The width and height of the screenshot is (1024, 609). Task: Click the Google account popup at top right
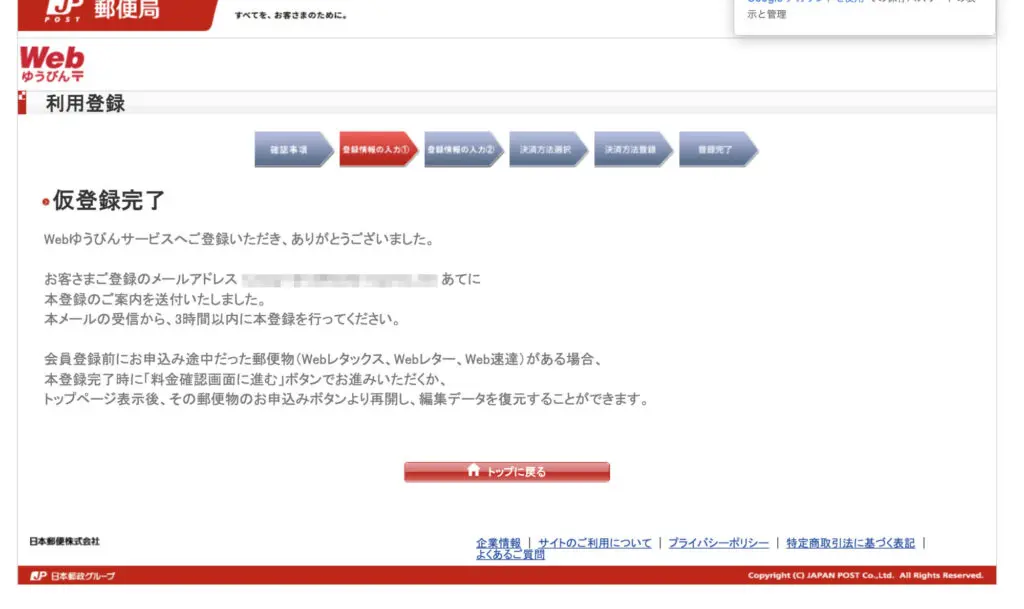tap(864, 15)
